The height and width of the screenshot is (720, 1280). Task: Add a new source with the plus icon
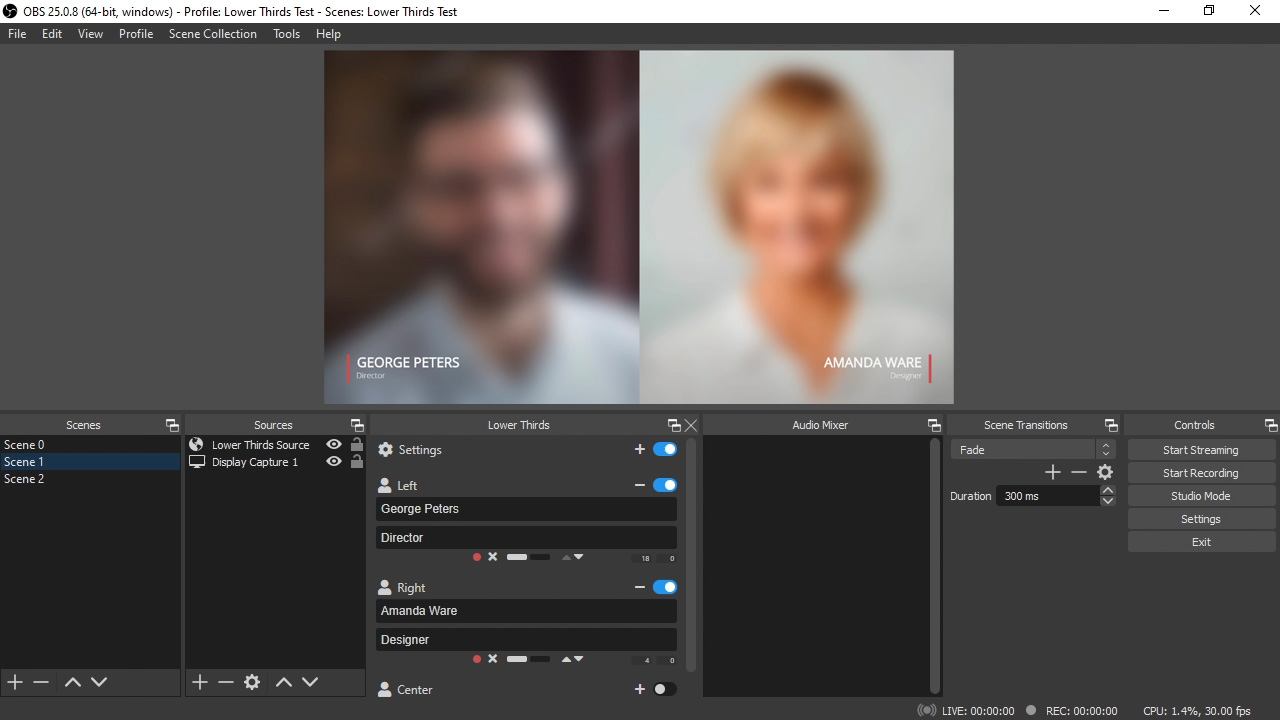pyautogui.click(x=200, y=682)
